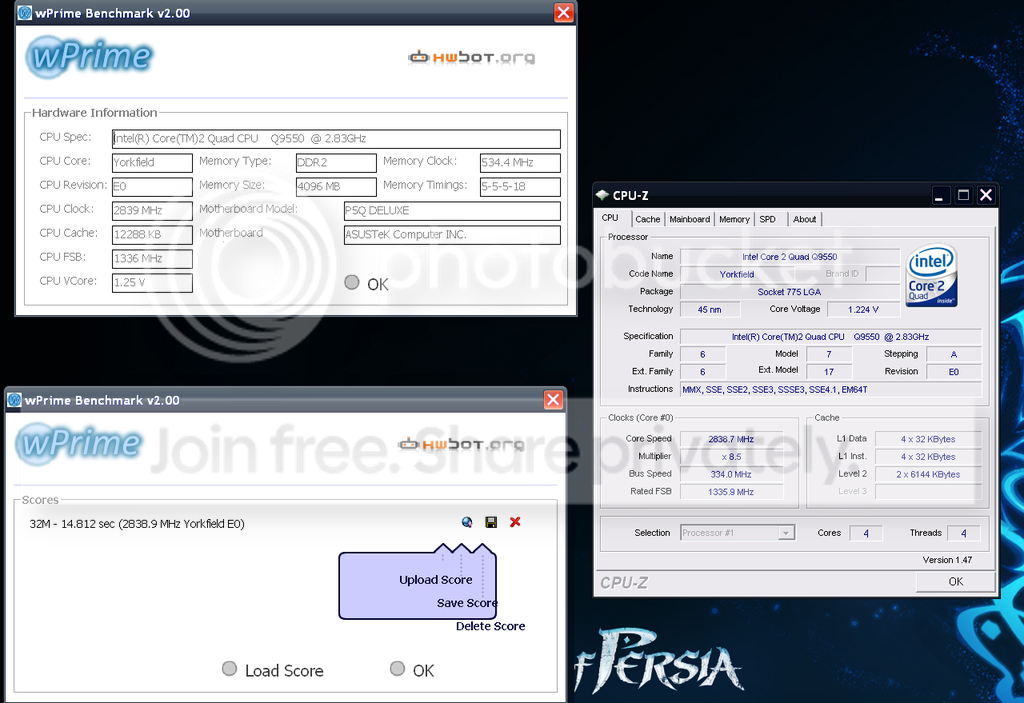
Task: Click the Memory Timings 5-5-5-18 field
Action: pos(520,187)
